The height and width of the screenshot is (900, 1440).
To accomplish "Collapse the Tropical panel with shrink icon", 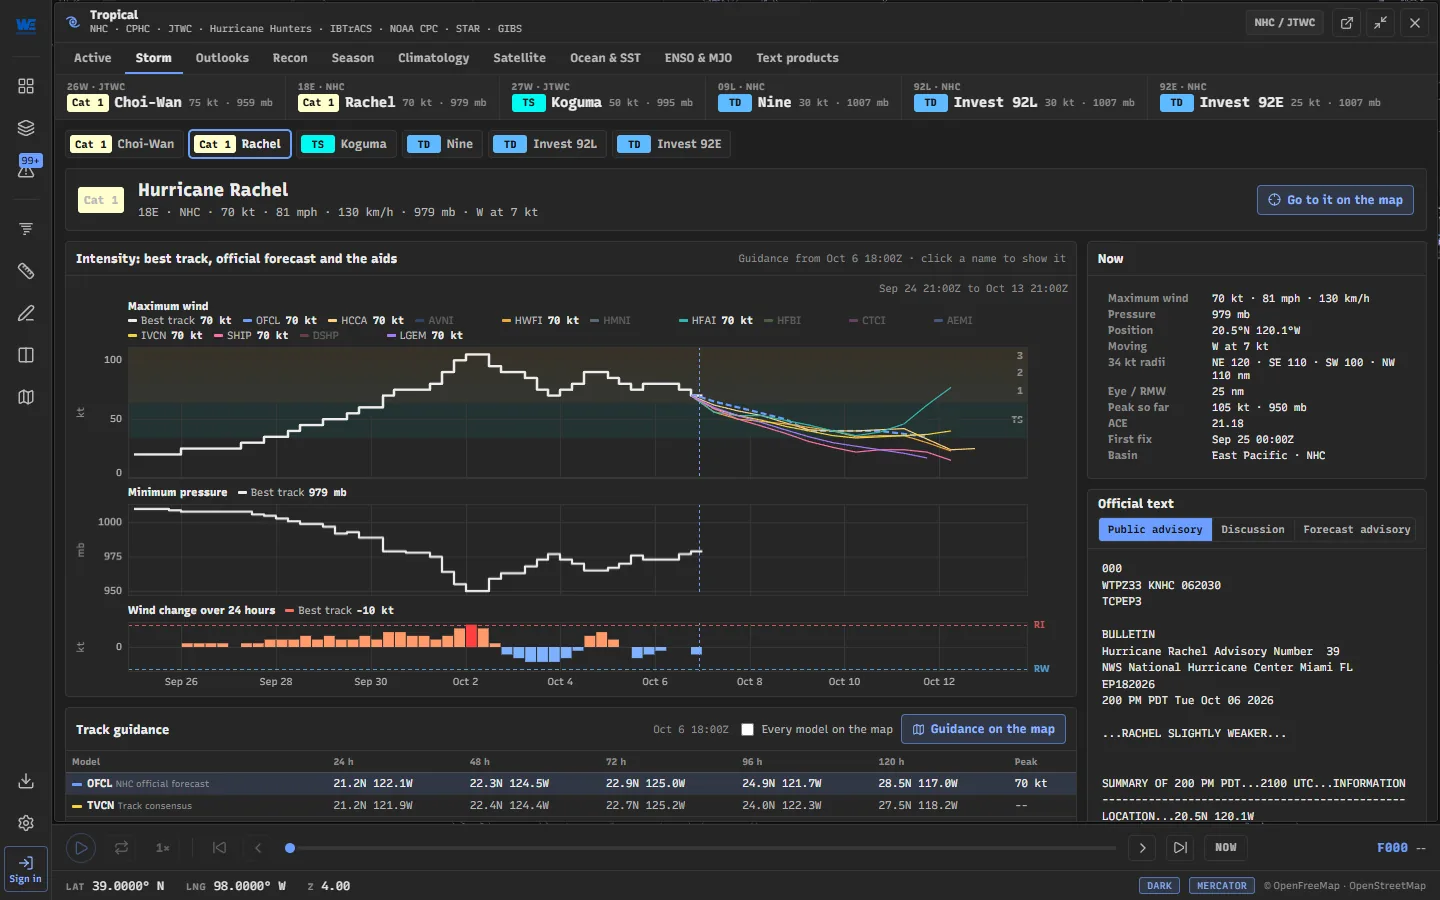I will [x=1381, y=23].
